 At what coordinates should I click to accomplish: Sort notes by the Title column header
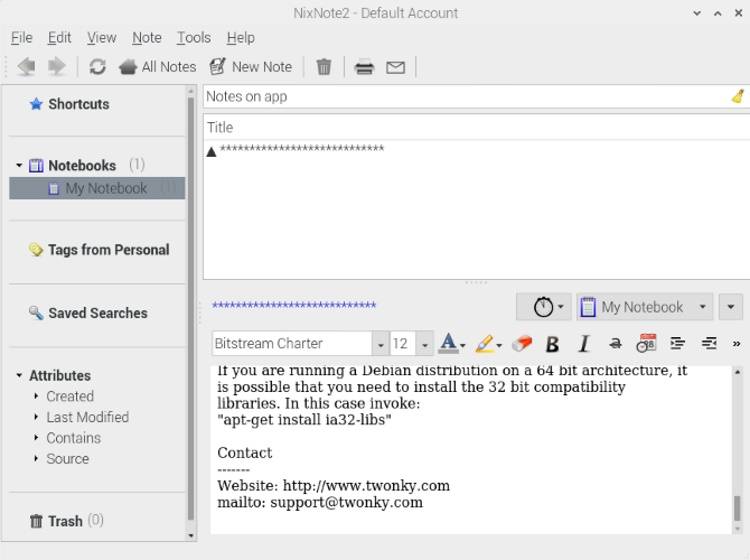pyautogui.click(x=476, y=127)
